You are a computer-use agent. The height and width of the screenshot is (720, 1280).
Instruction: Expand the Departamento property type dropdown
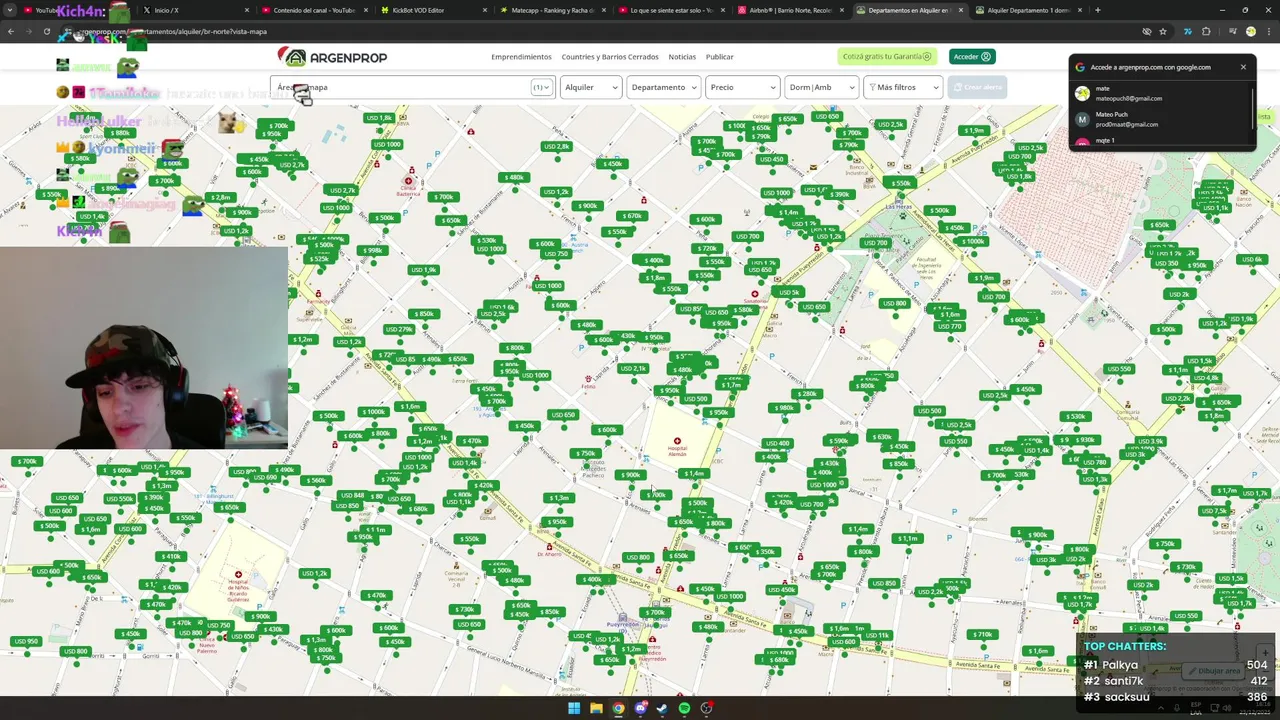(663, 87)
